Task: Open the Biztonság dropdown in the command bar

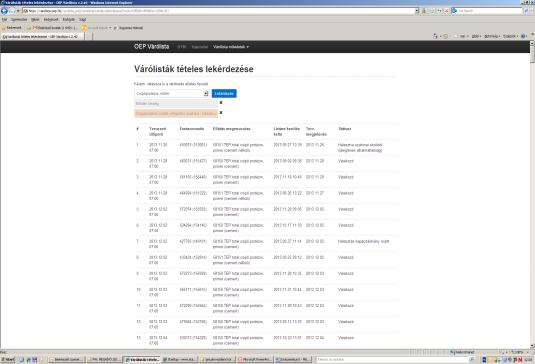Action: [x=492, y=36]
